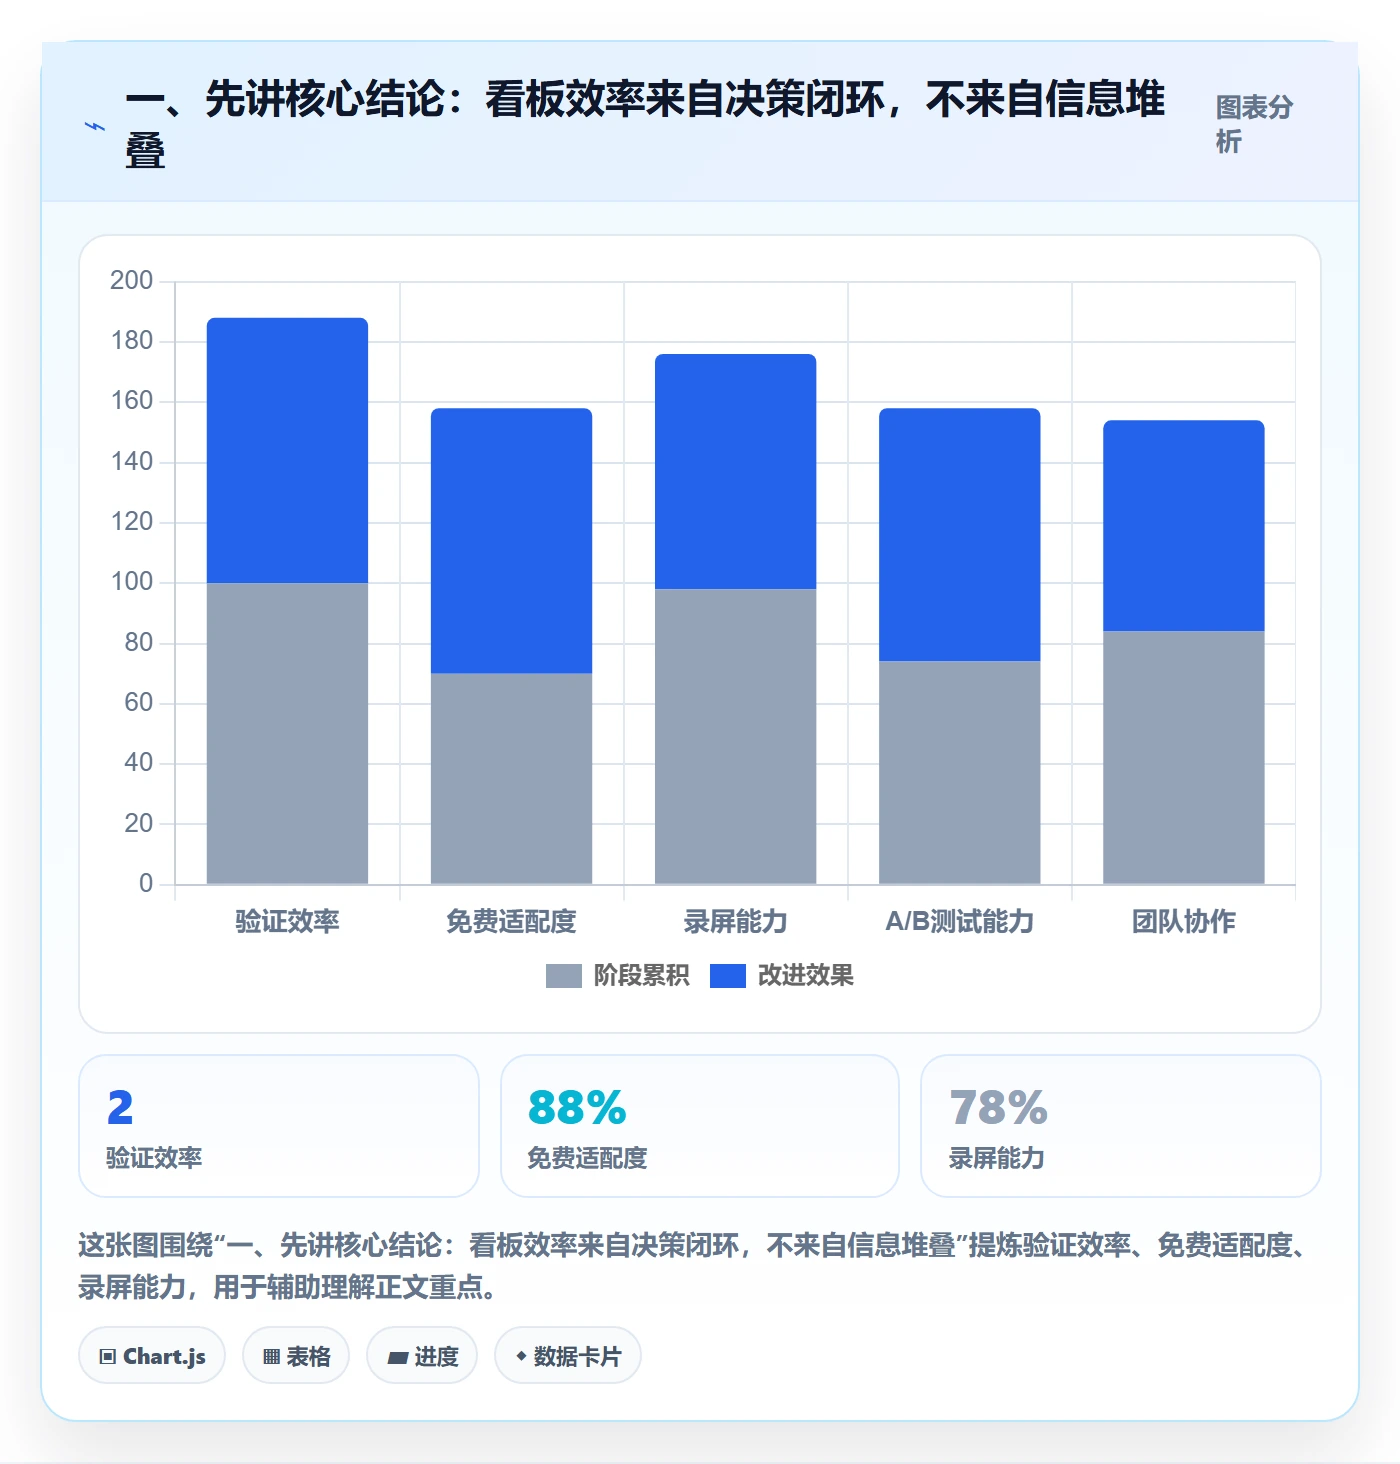Click the description paragraph starting with 这张图围绕
Image resolution: width=1400 pixels, height=1464 pixels.
(x=694, y=1266)
